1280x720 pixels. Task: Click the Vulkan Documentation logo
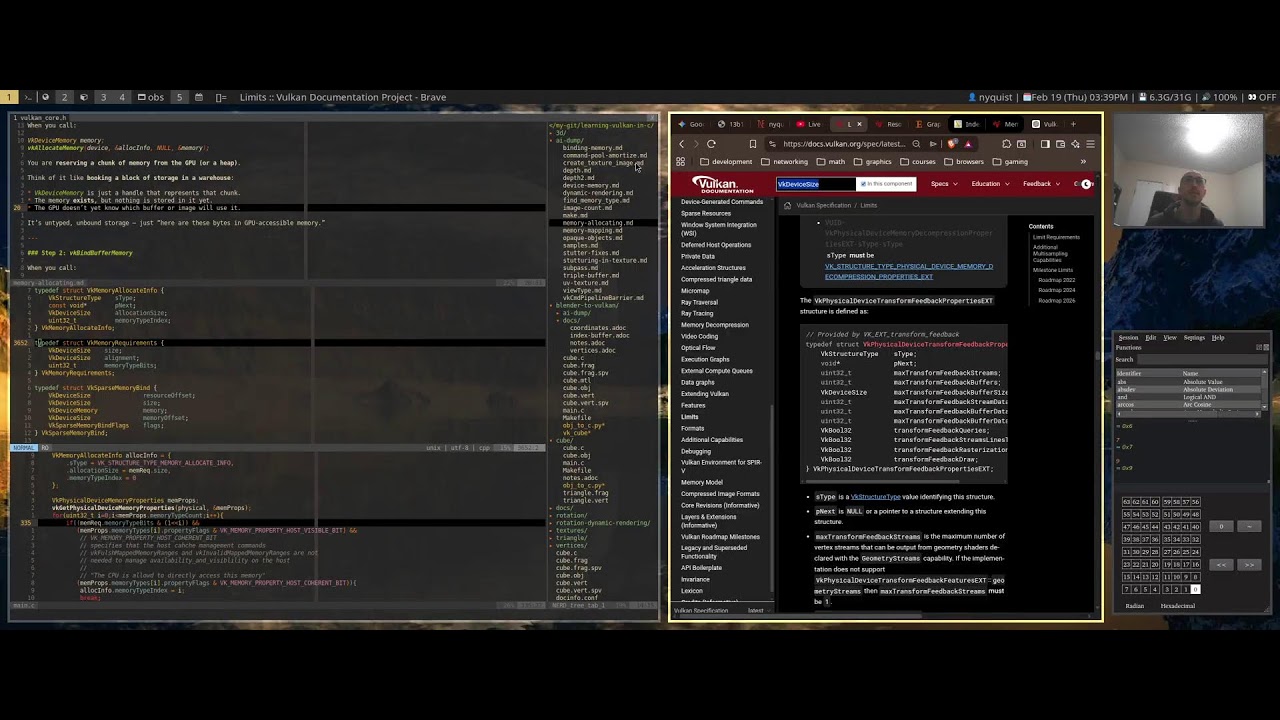click(722, 185)
